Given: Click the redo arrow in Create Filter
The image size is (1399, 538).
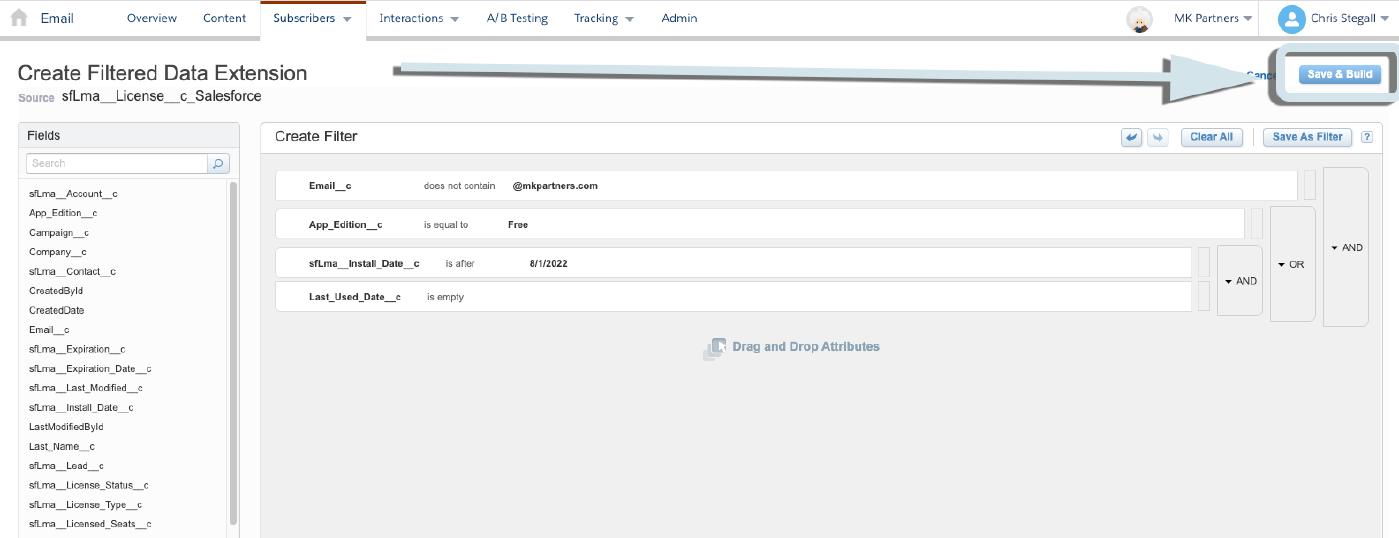Looking at the screenshot, I should (x=1158, y=137).
